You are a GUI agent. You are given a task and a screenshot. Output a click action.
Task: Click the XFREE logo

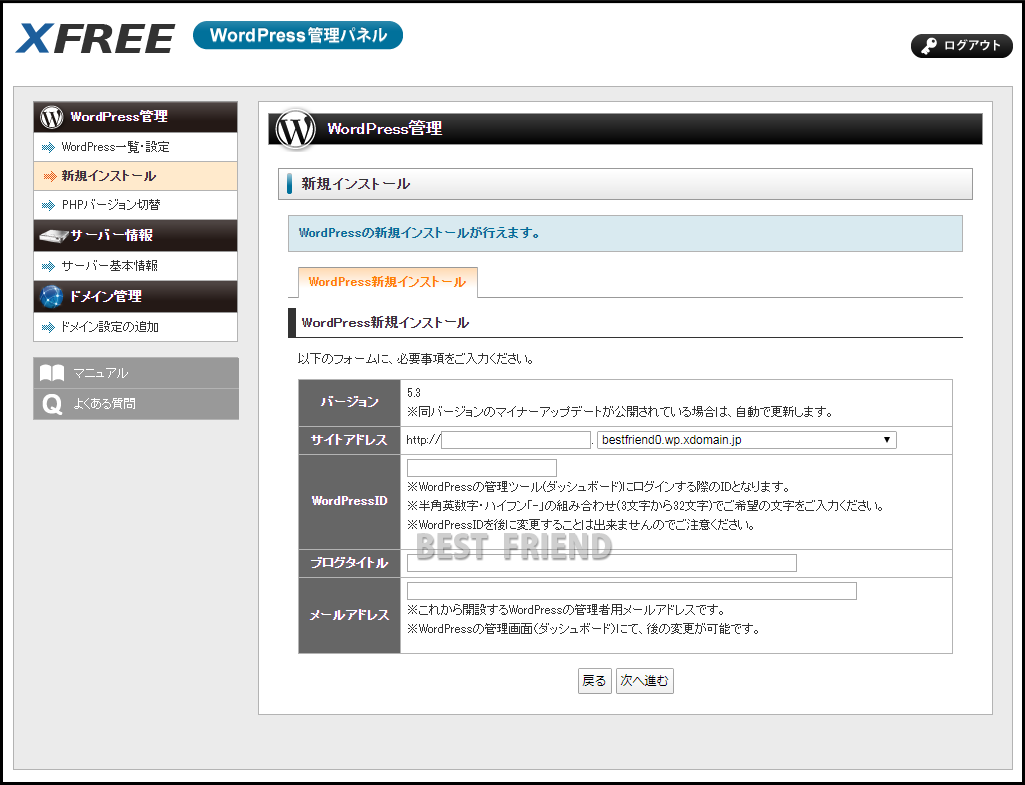(x=95, y=39)
